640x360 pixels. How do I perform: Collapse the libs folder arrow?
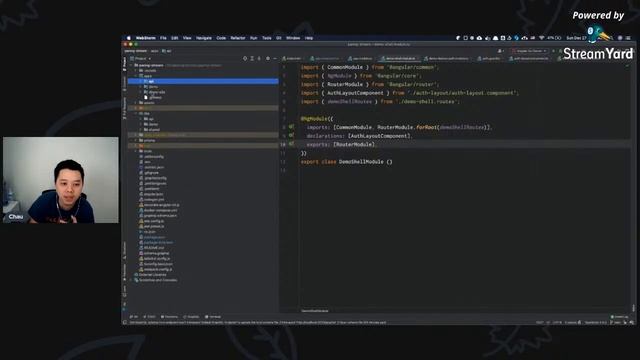(136, 113)
